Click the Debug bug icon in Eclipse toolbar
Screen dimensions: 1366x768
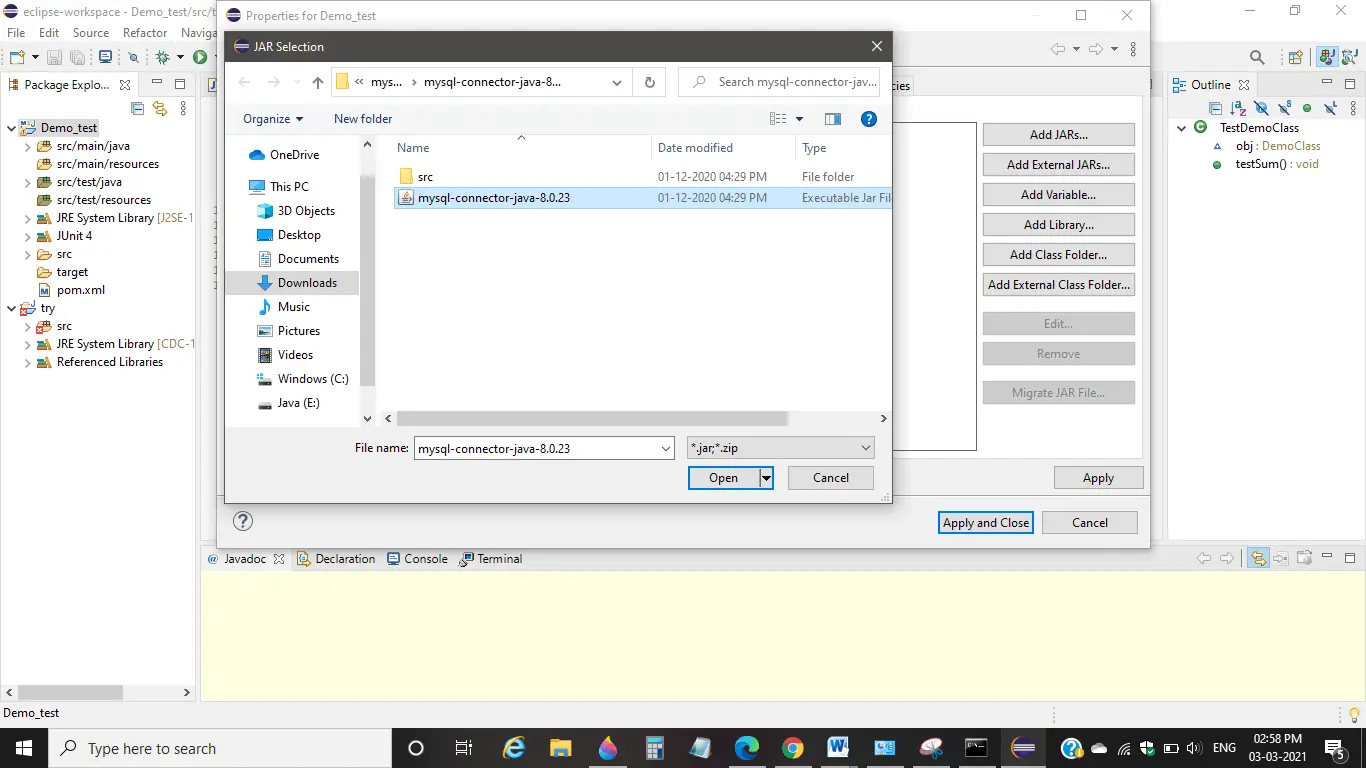coord(162,58)
